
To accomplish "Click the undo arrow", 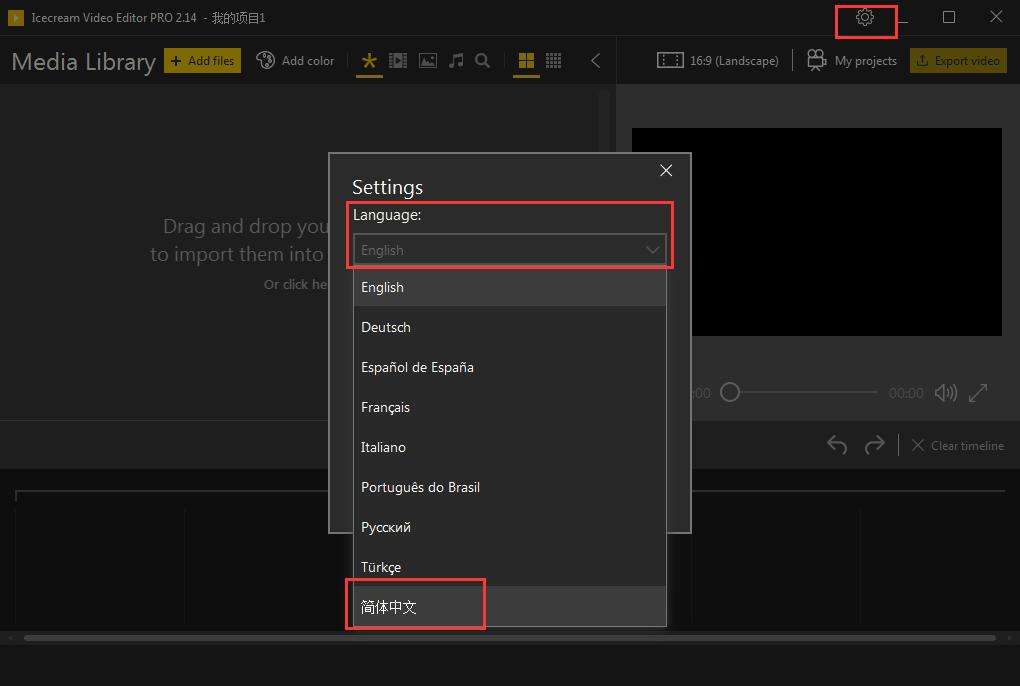I will point(837,445).
